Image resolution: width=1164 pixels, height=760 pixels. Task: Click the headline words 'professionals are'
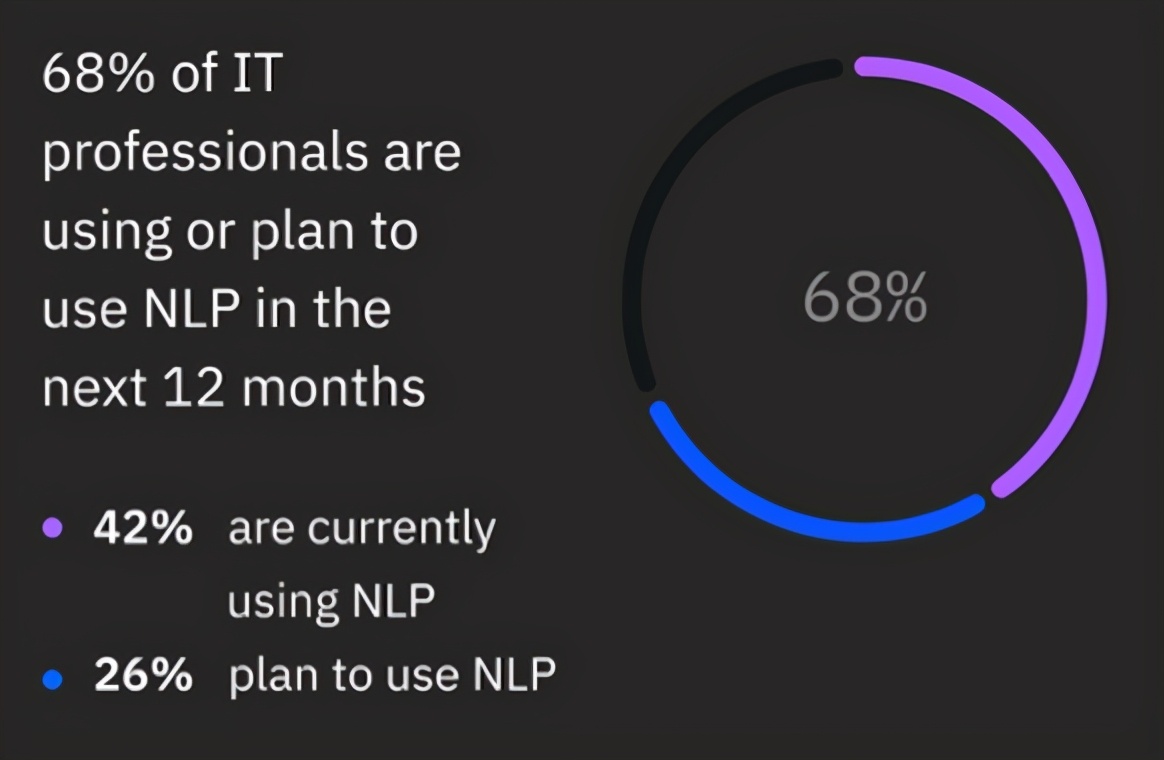point(252,152)
